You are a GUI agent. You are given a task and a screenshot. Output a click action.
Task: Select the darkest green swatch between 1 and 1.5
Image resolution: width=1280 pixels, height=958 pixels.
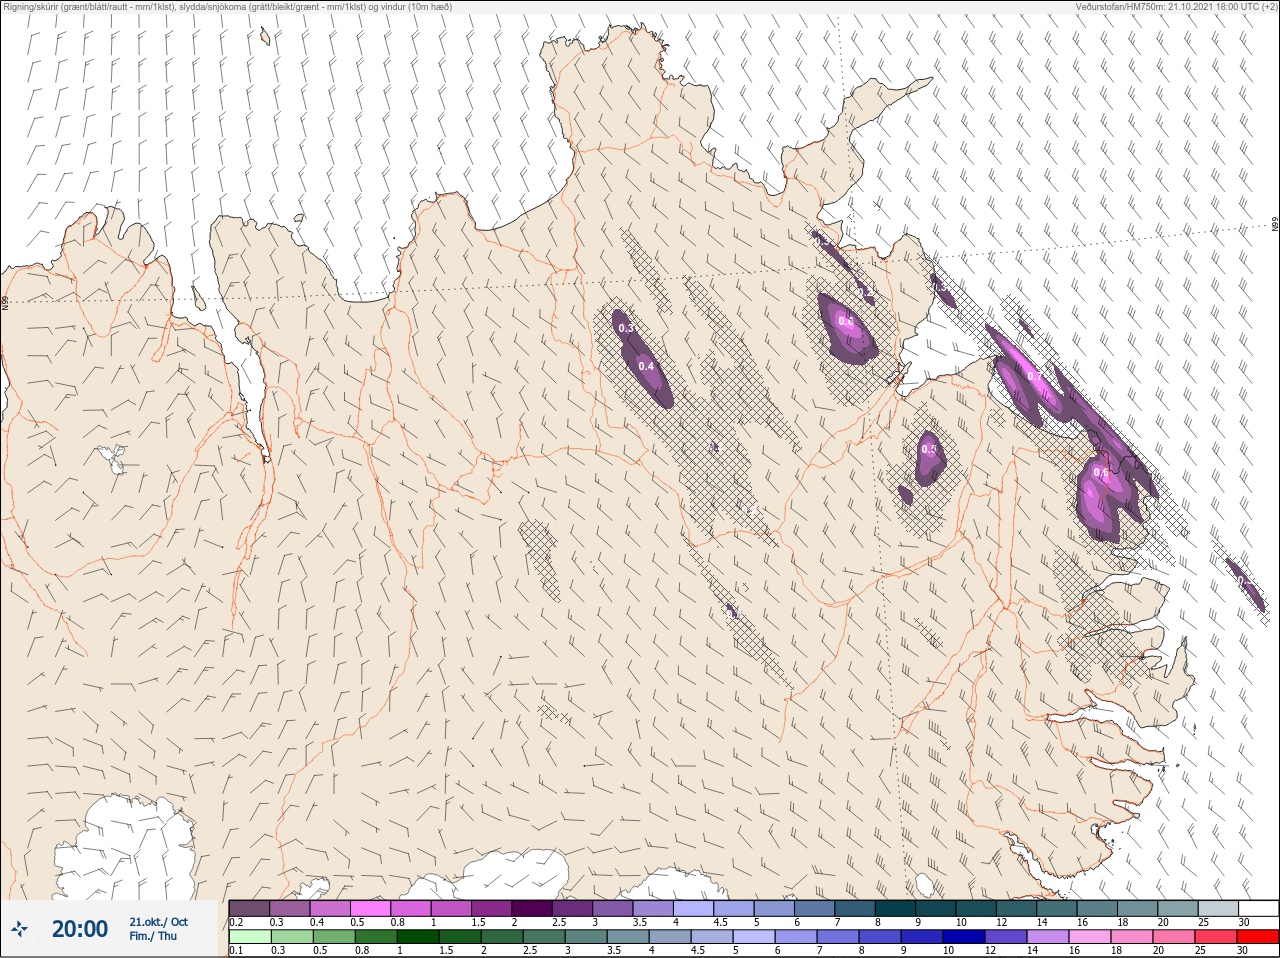(417, 937)
